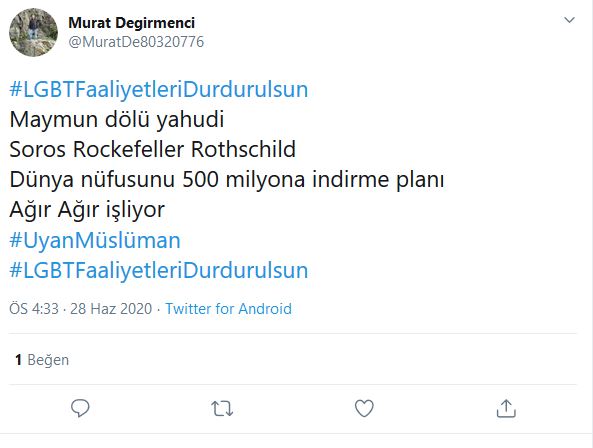Click the share upload icon
593x448 pixels.
[x=506, y=408]
